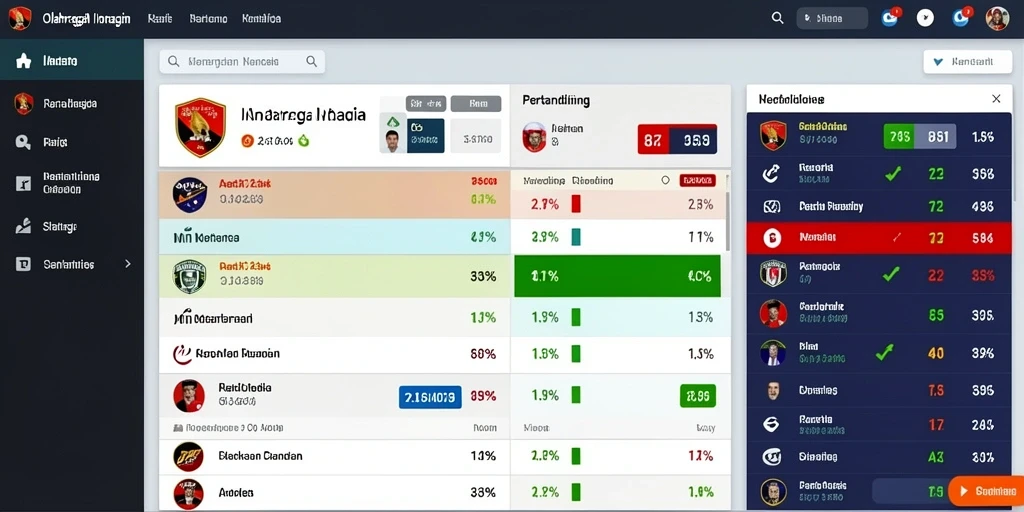Click the main search input field above the table
Screen dimensions: 1024x512
(242, 62)
